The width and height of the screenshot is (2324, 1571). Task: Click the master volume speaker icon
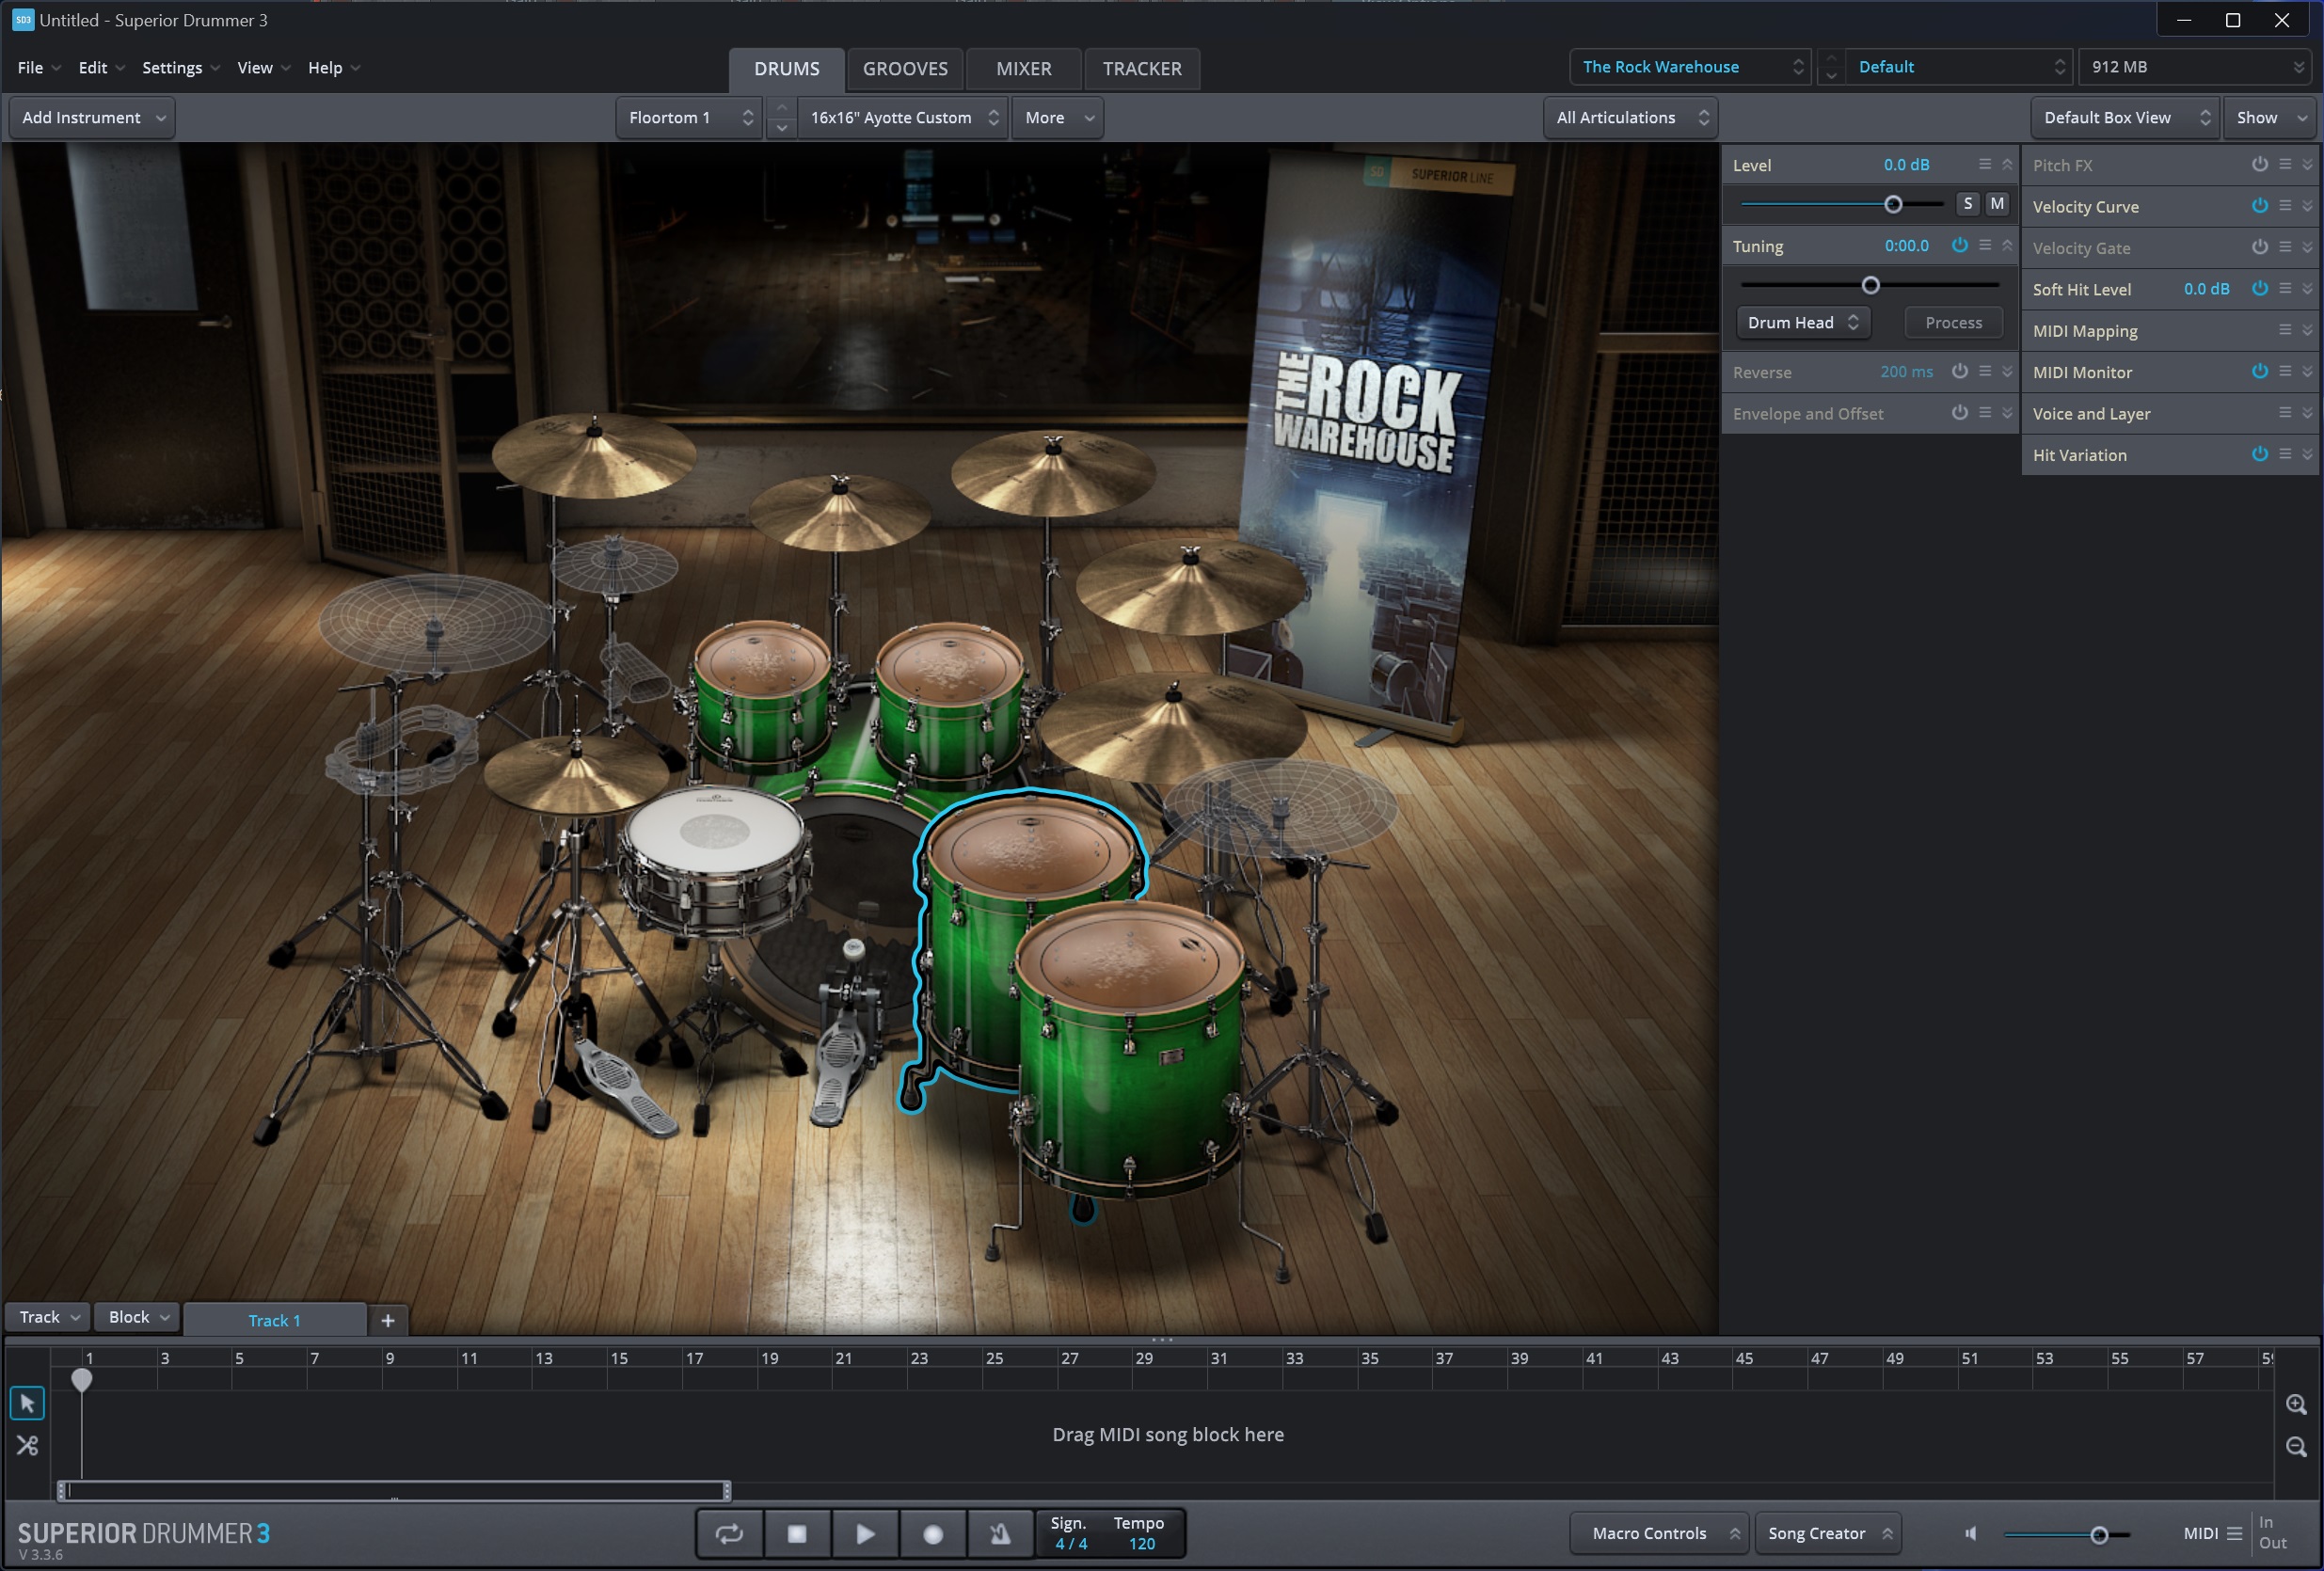tap(1971, 1533)
